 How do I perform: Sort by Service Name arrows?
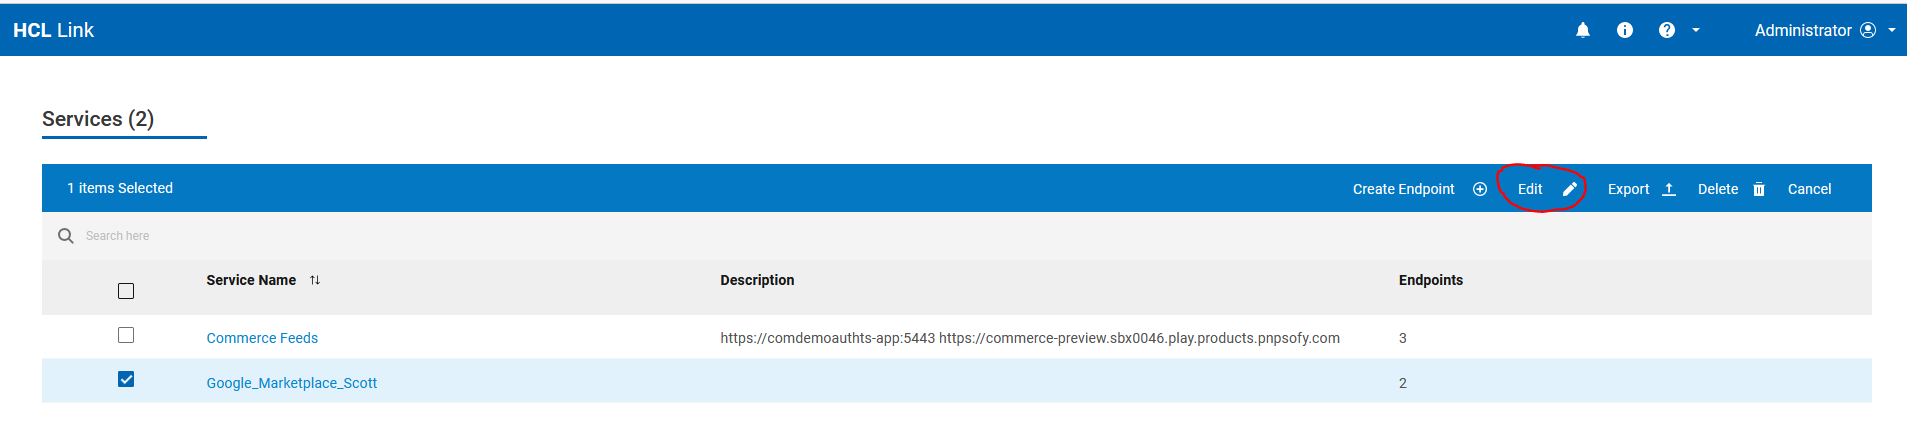click(315, 280)
